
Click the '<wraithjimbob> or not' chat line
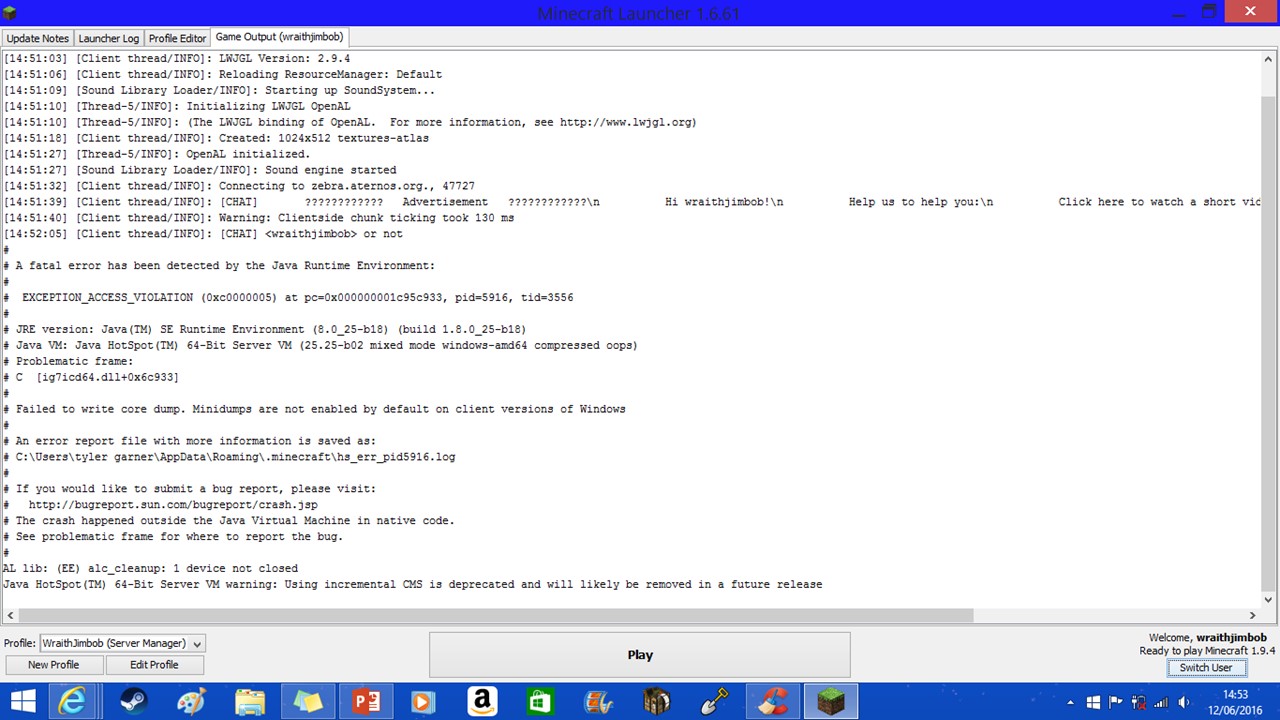[203, 234]
